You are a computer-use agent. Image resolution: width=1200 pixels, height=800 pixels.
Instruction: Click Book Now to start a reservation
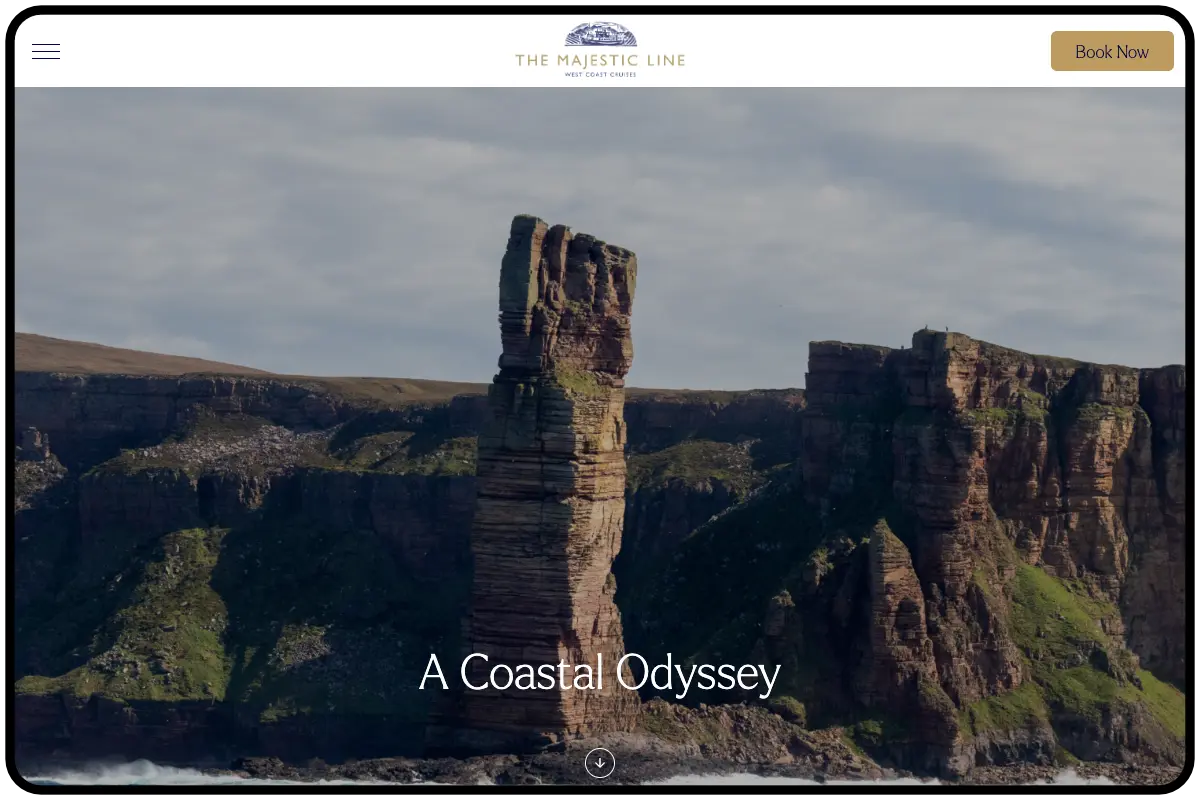pos(1112,51)
